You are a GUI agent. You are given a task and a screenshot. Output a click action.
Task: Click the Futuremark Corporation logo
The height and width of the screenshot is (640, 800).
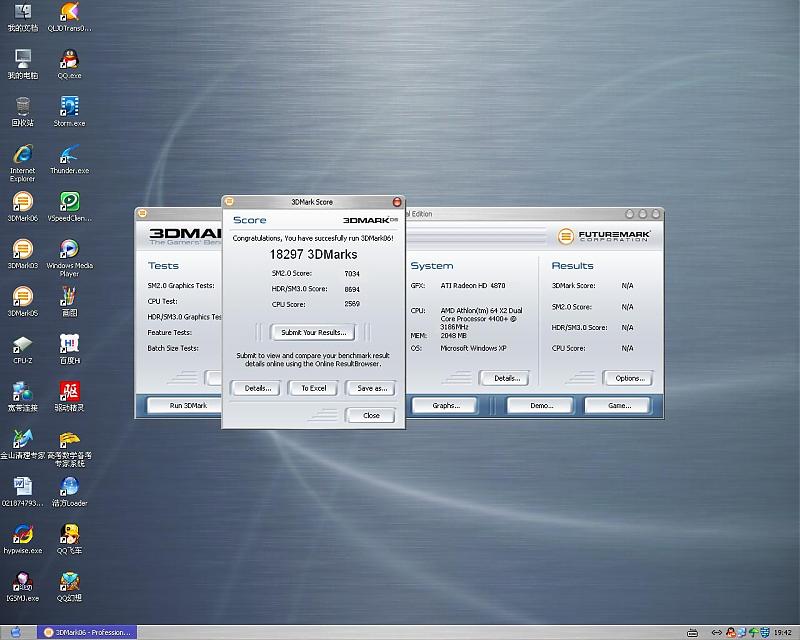tap(604, 236)
